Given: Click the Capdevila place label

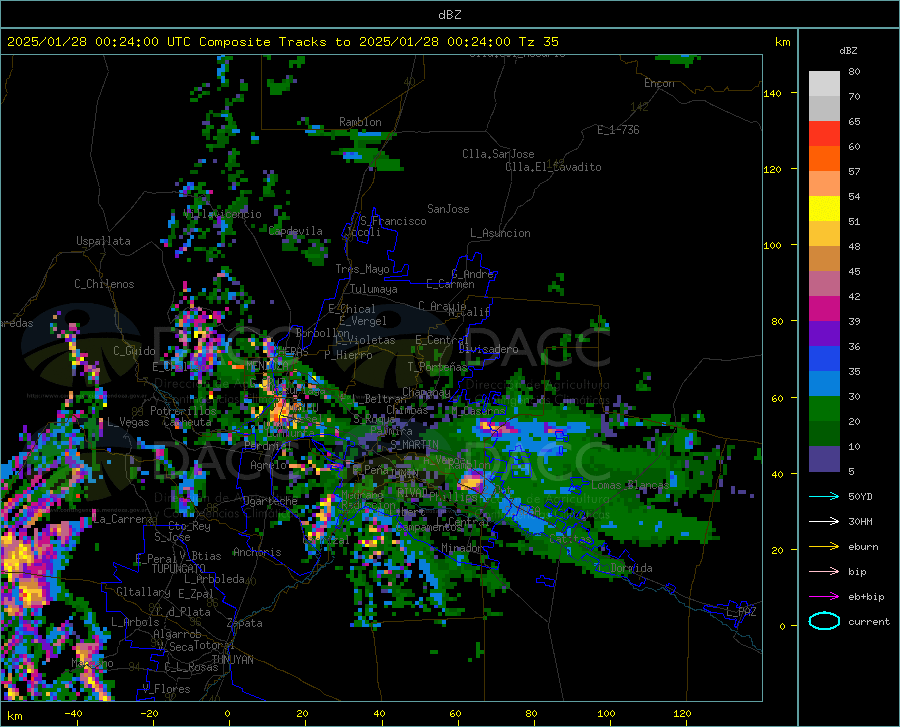Looking at the screenshot, I should coord(295,231).
